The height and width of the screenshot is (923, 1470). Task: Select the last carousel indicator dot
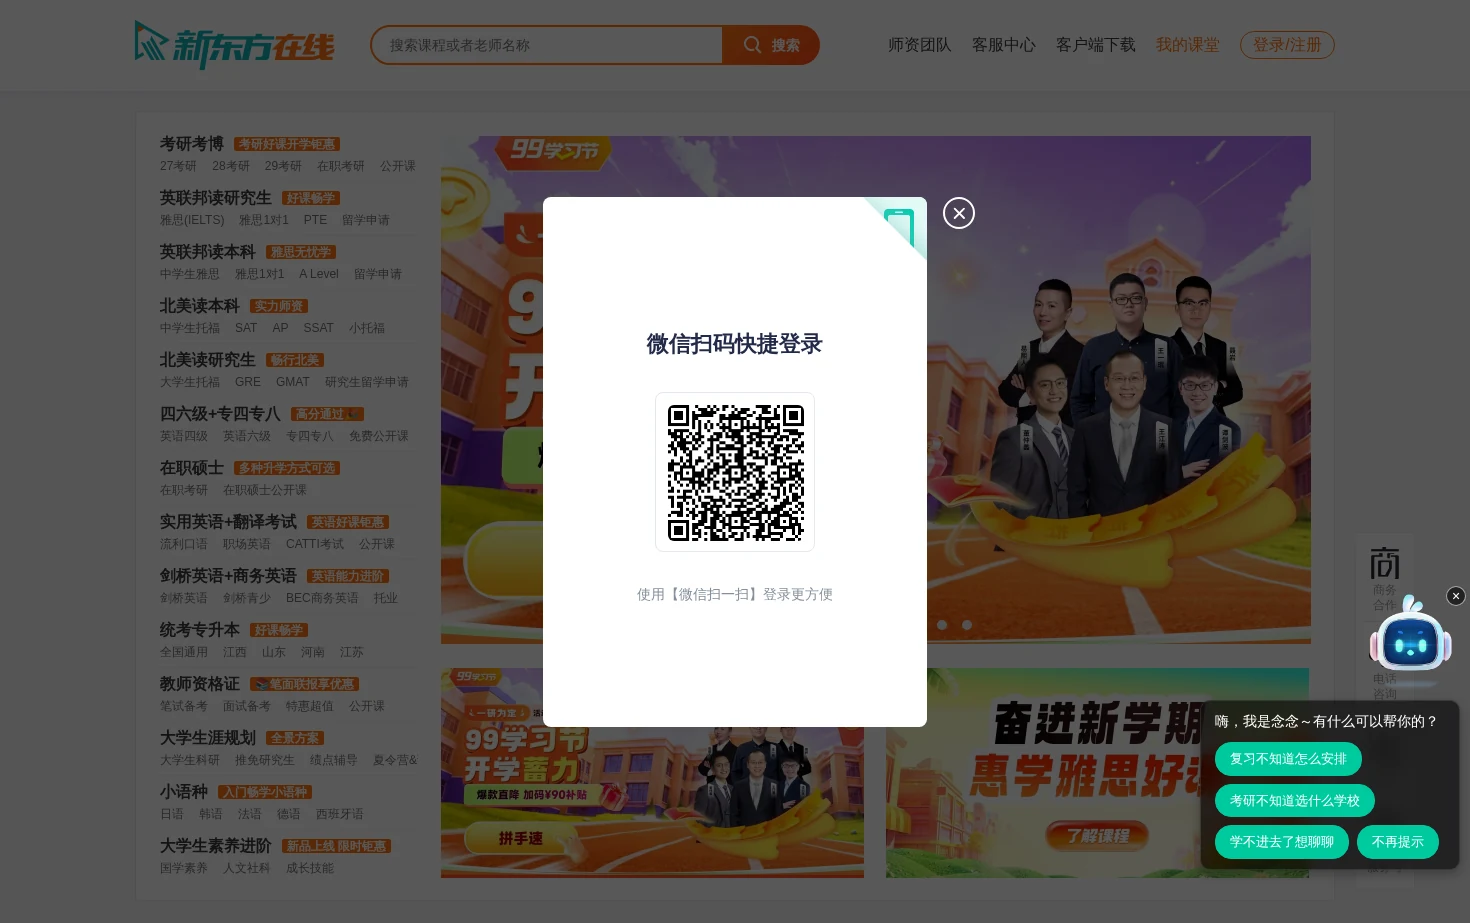[967, 625]
